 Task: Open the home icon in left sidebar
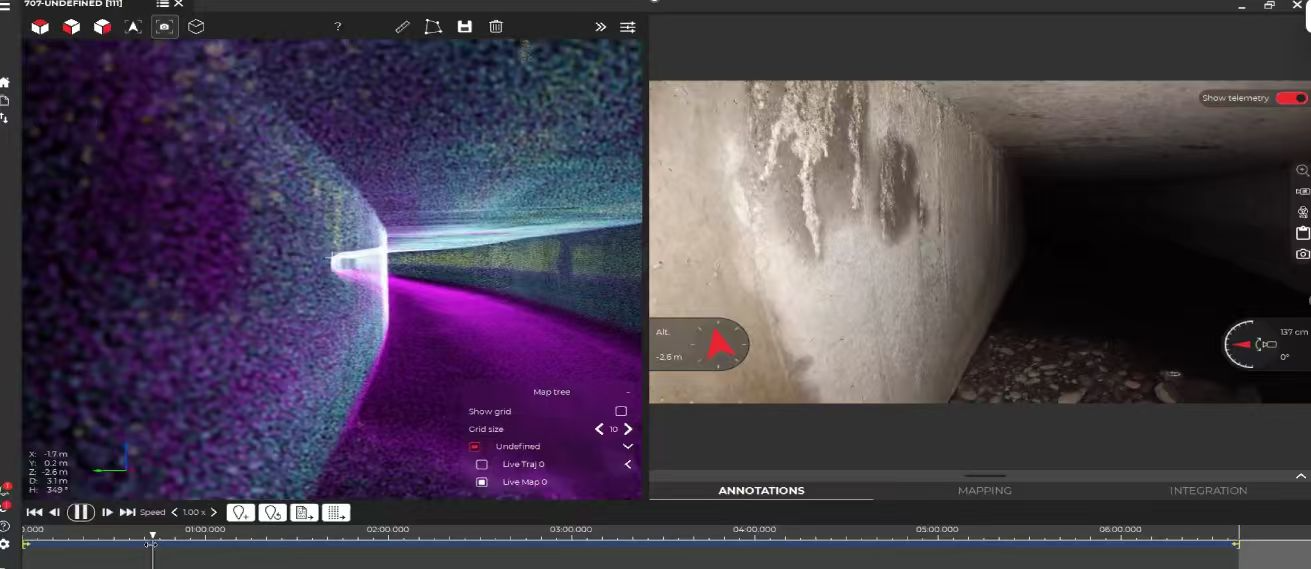click(5, 83)
